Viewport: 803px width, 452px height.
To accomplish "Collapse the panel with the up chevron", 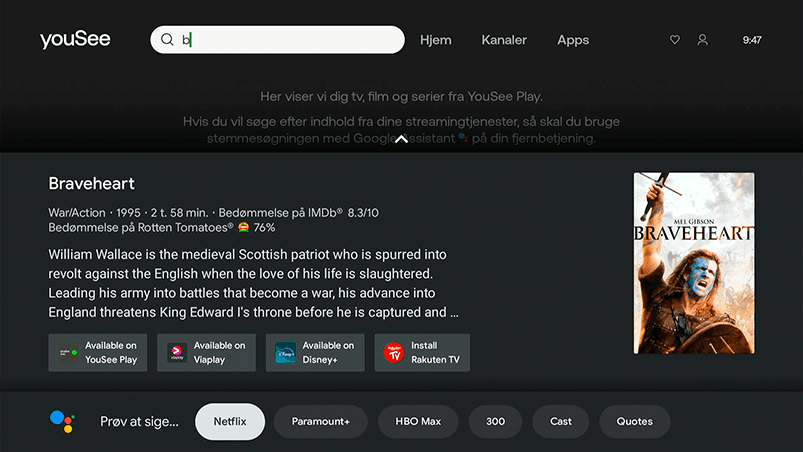I will click(x=402, y=139).
